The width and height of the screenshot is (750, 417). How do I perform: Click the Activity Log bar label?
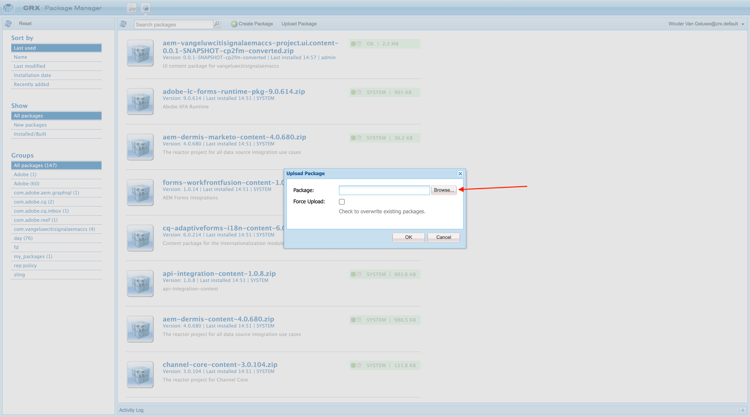131,410
